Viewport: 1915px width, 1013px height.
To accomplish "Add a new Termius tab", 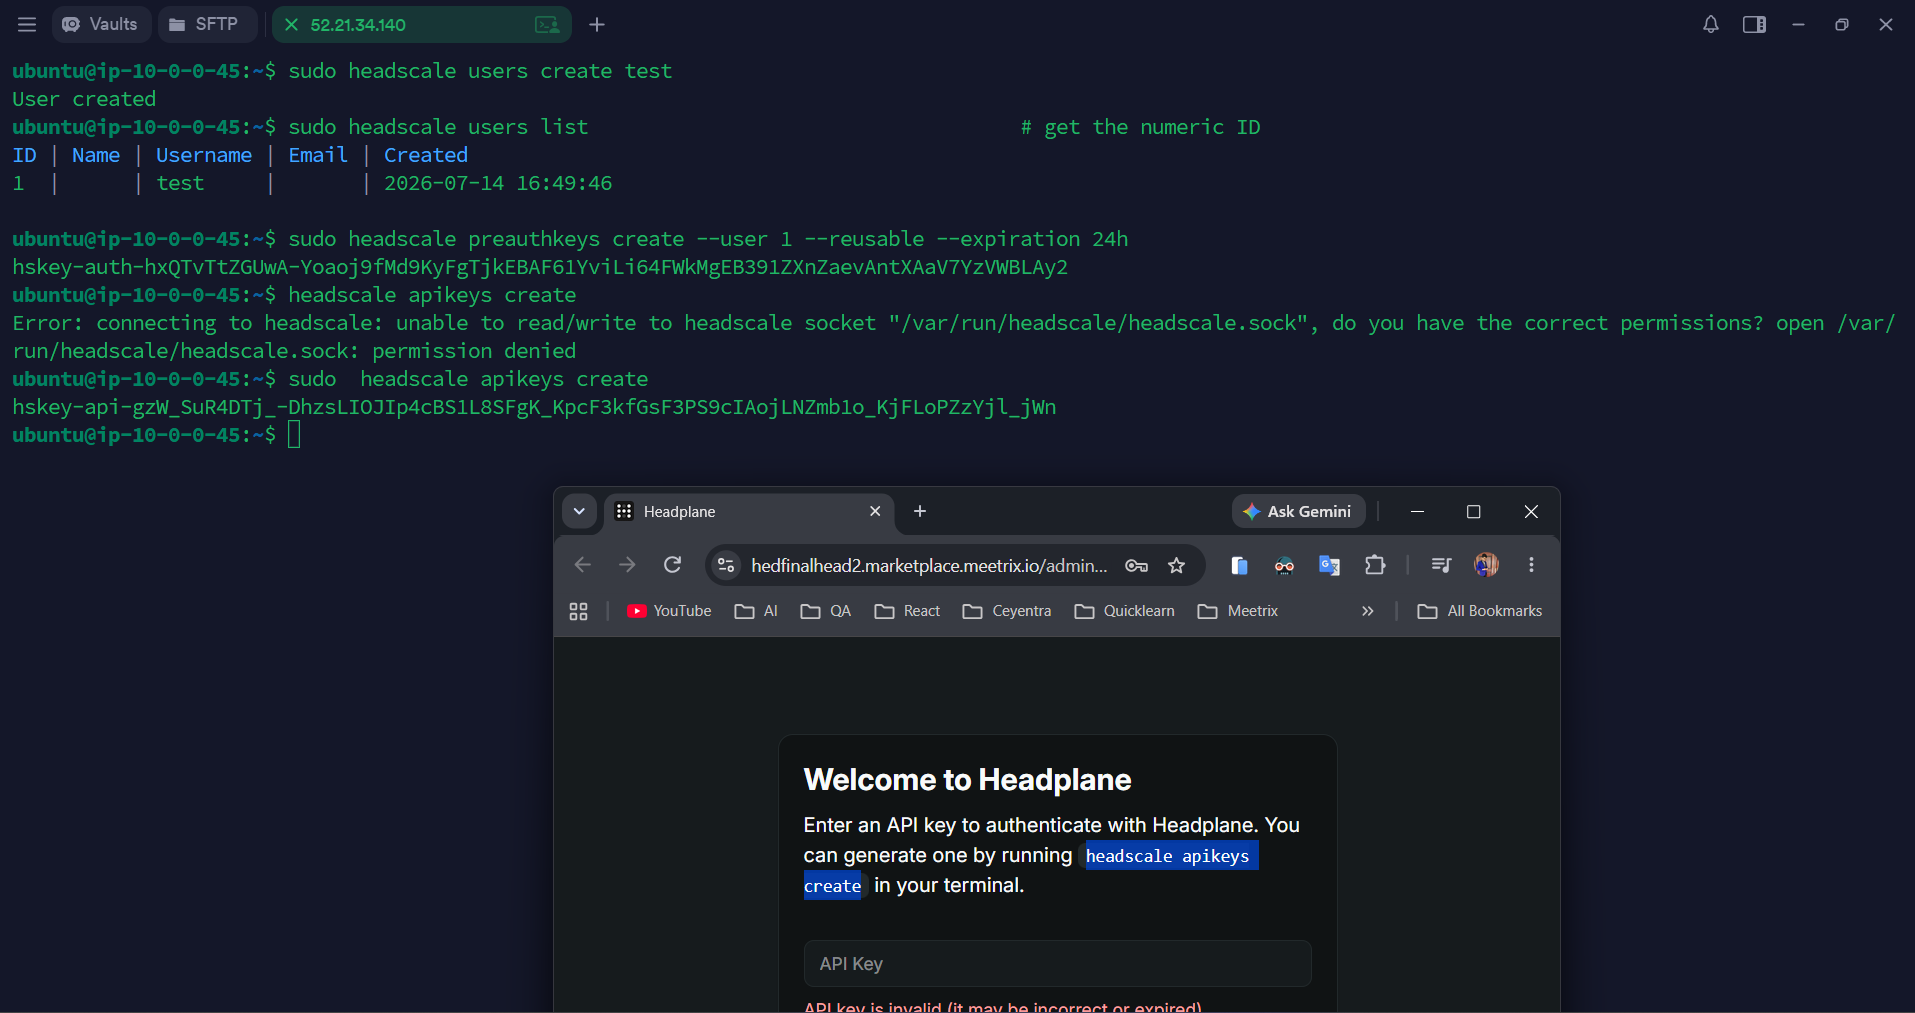I will [597, 24].
